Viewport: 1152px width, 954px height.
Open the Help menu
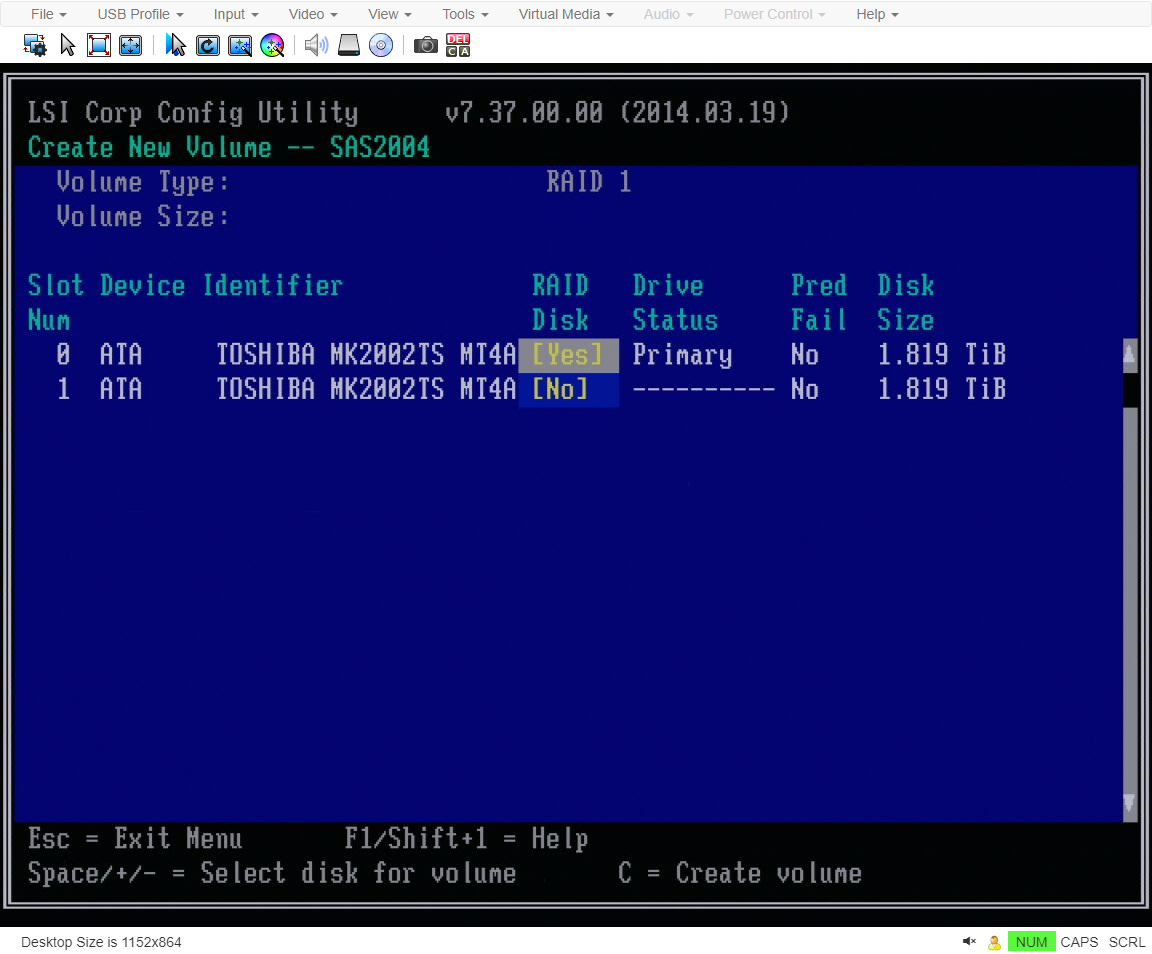point(877,14)
